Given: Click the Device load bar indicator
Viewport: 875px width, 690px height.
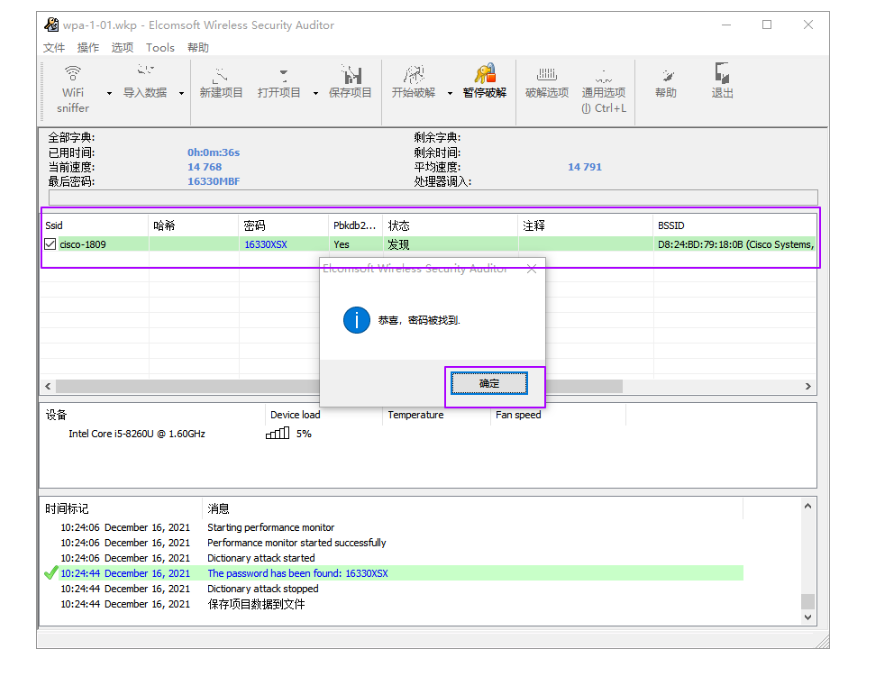Looking at the screenshot, I should coord(277,433).
